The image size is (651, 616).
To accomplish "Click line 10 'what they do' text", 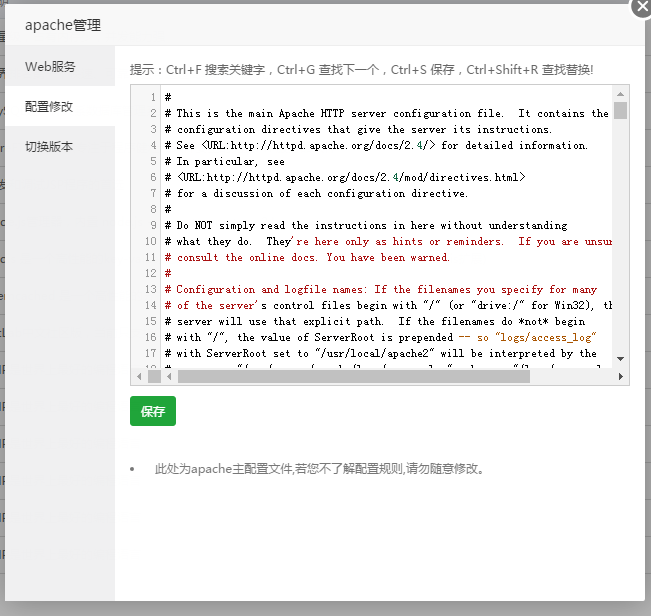I will [388, 241].
